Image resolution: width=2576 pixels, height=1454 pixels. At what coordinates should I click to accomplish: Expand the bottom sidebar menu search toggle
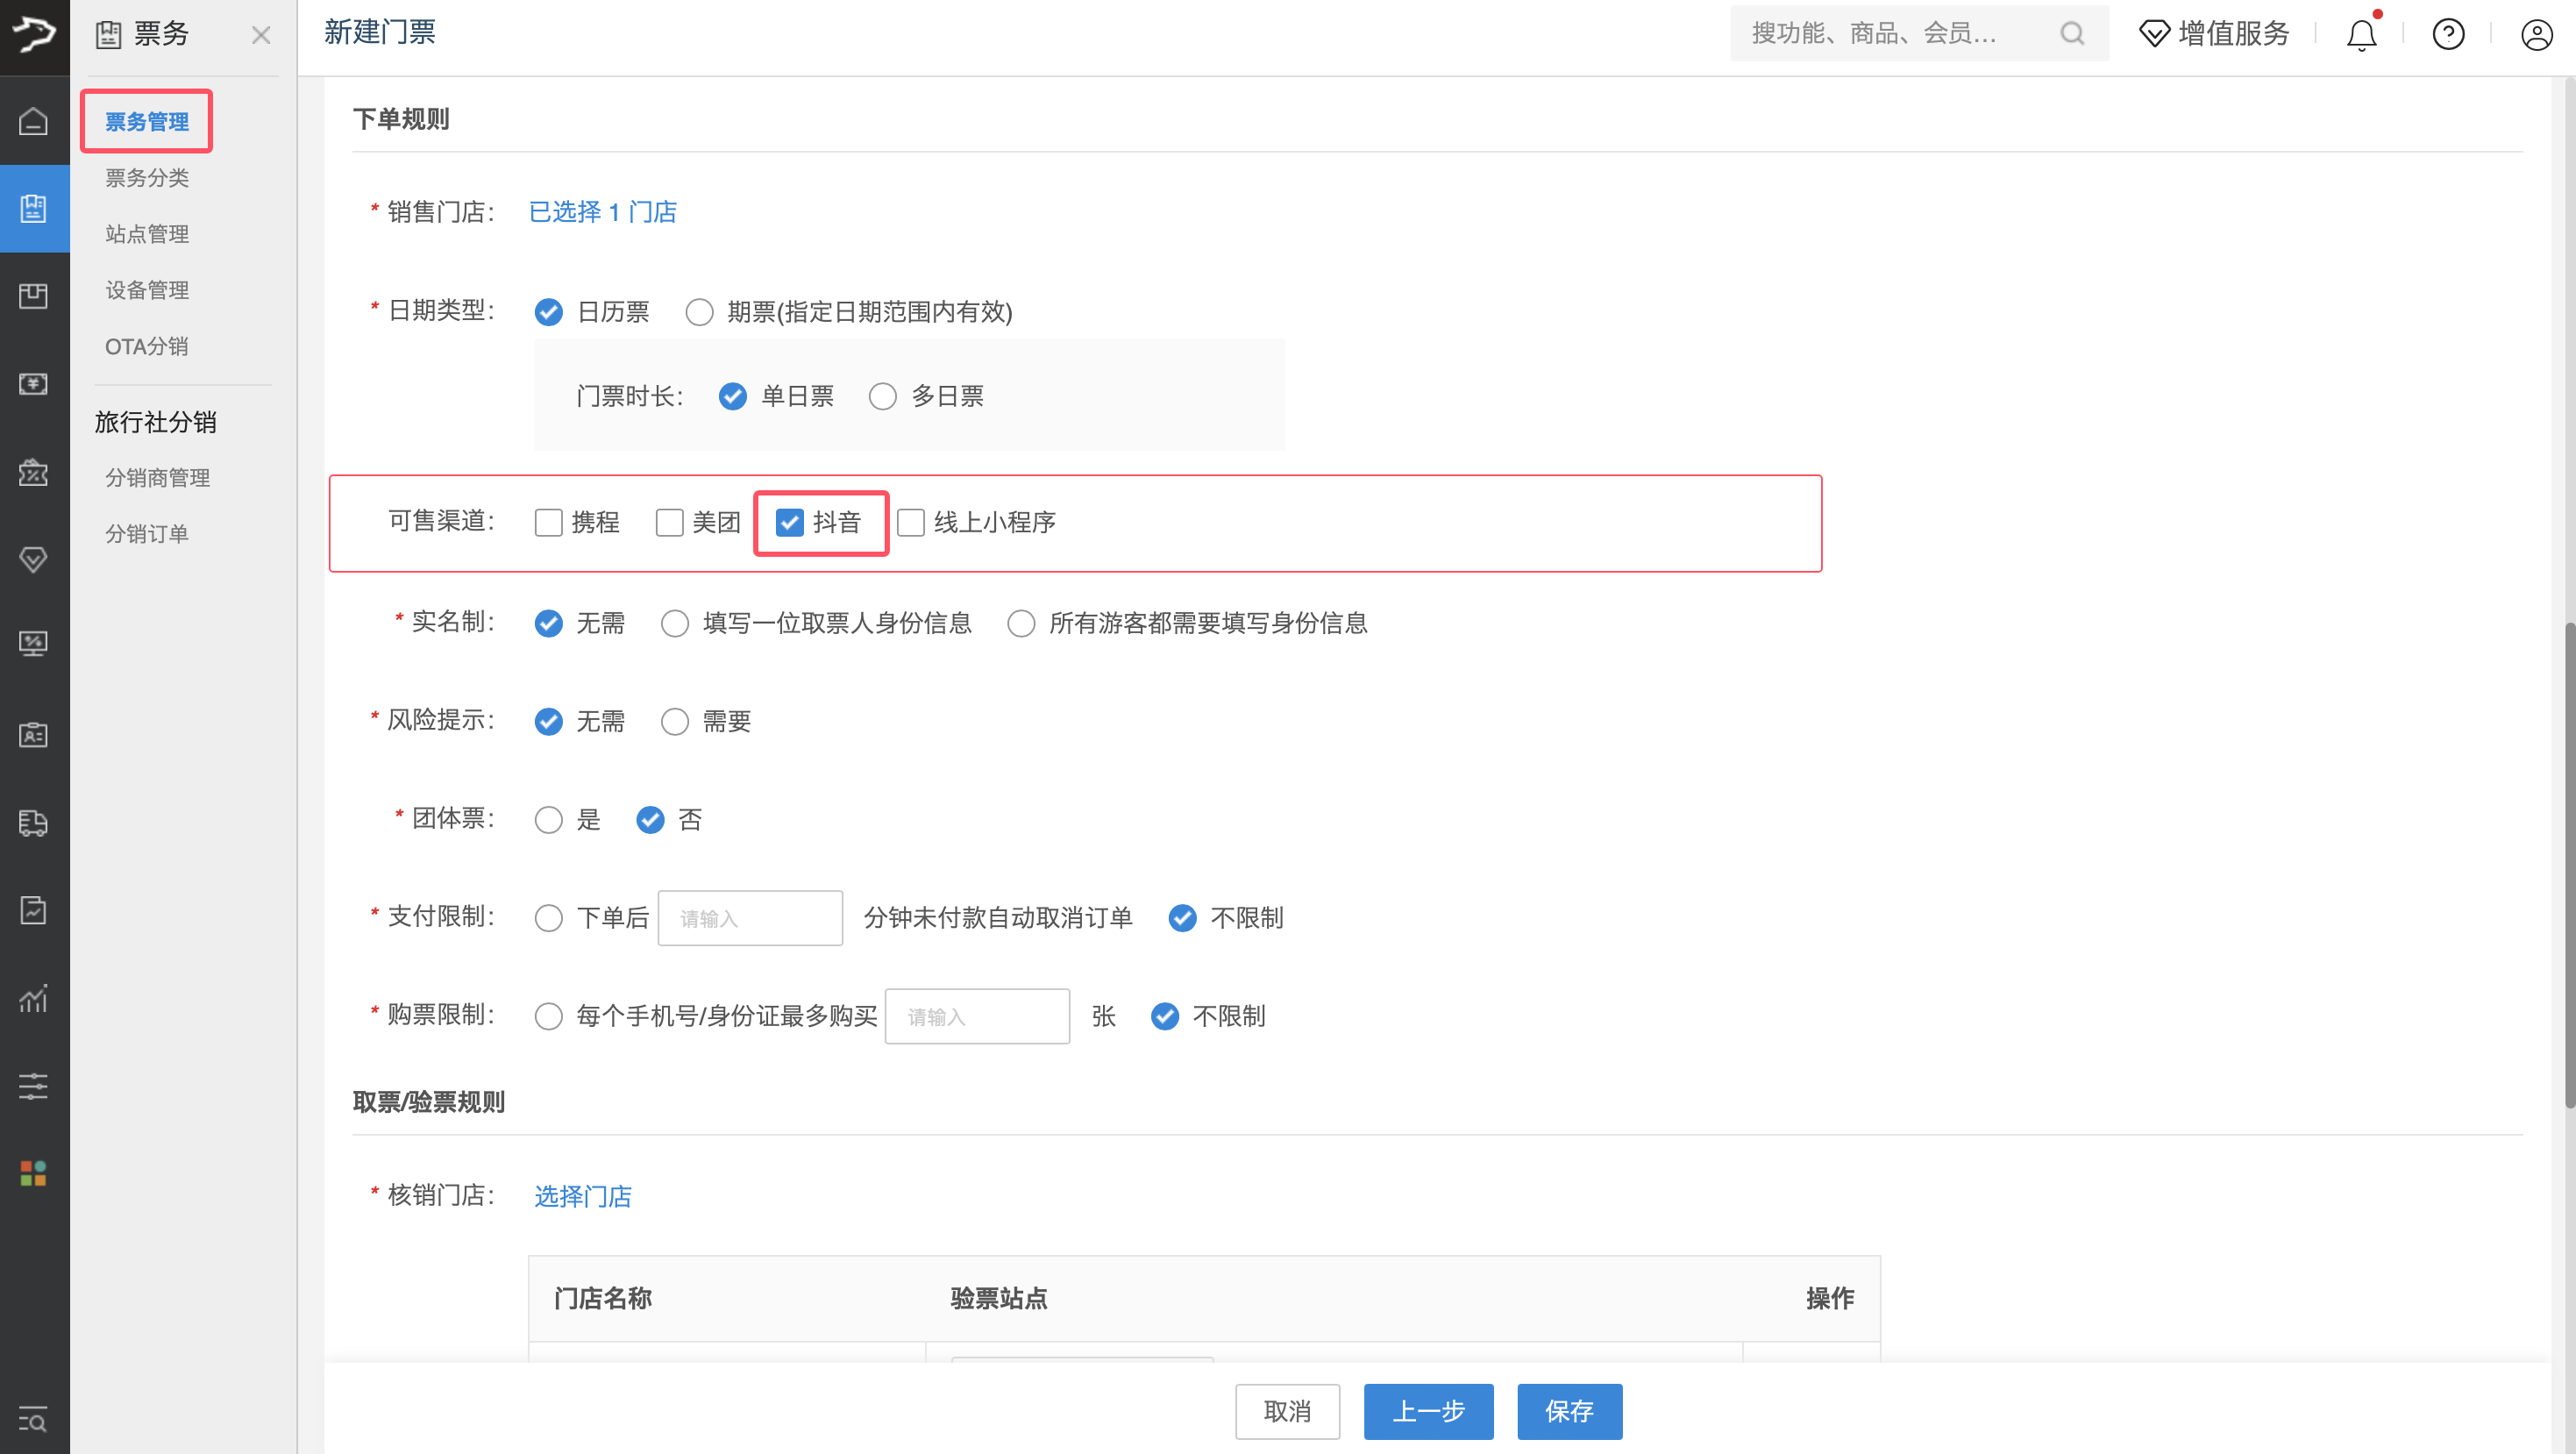click(33, 1419)
